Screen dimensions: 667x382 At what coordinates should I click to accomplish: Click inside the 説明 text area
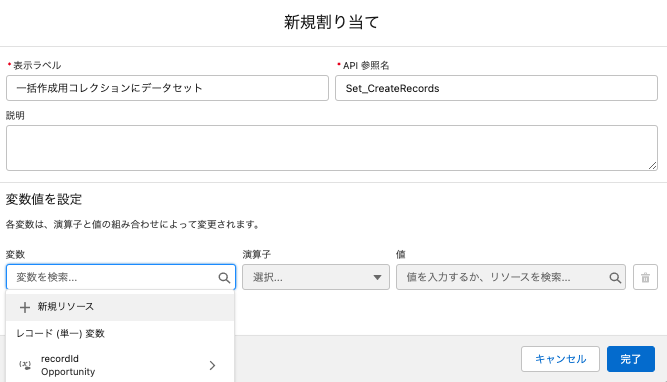tap(332, 148)
